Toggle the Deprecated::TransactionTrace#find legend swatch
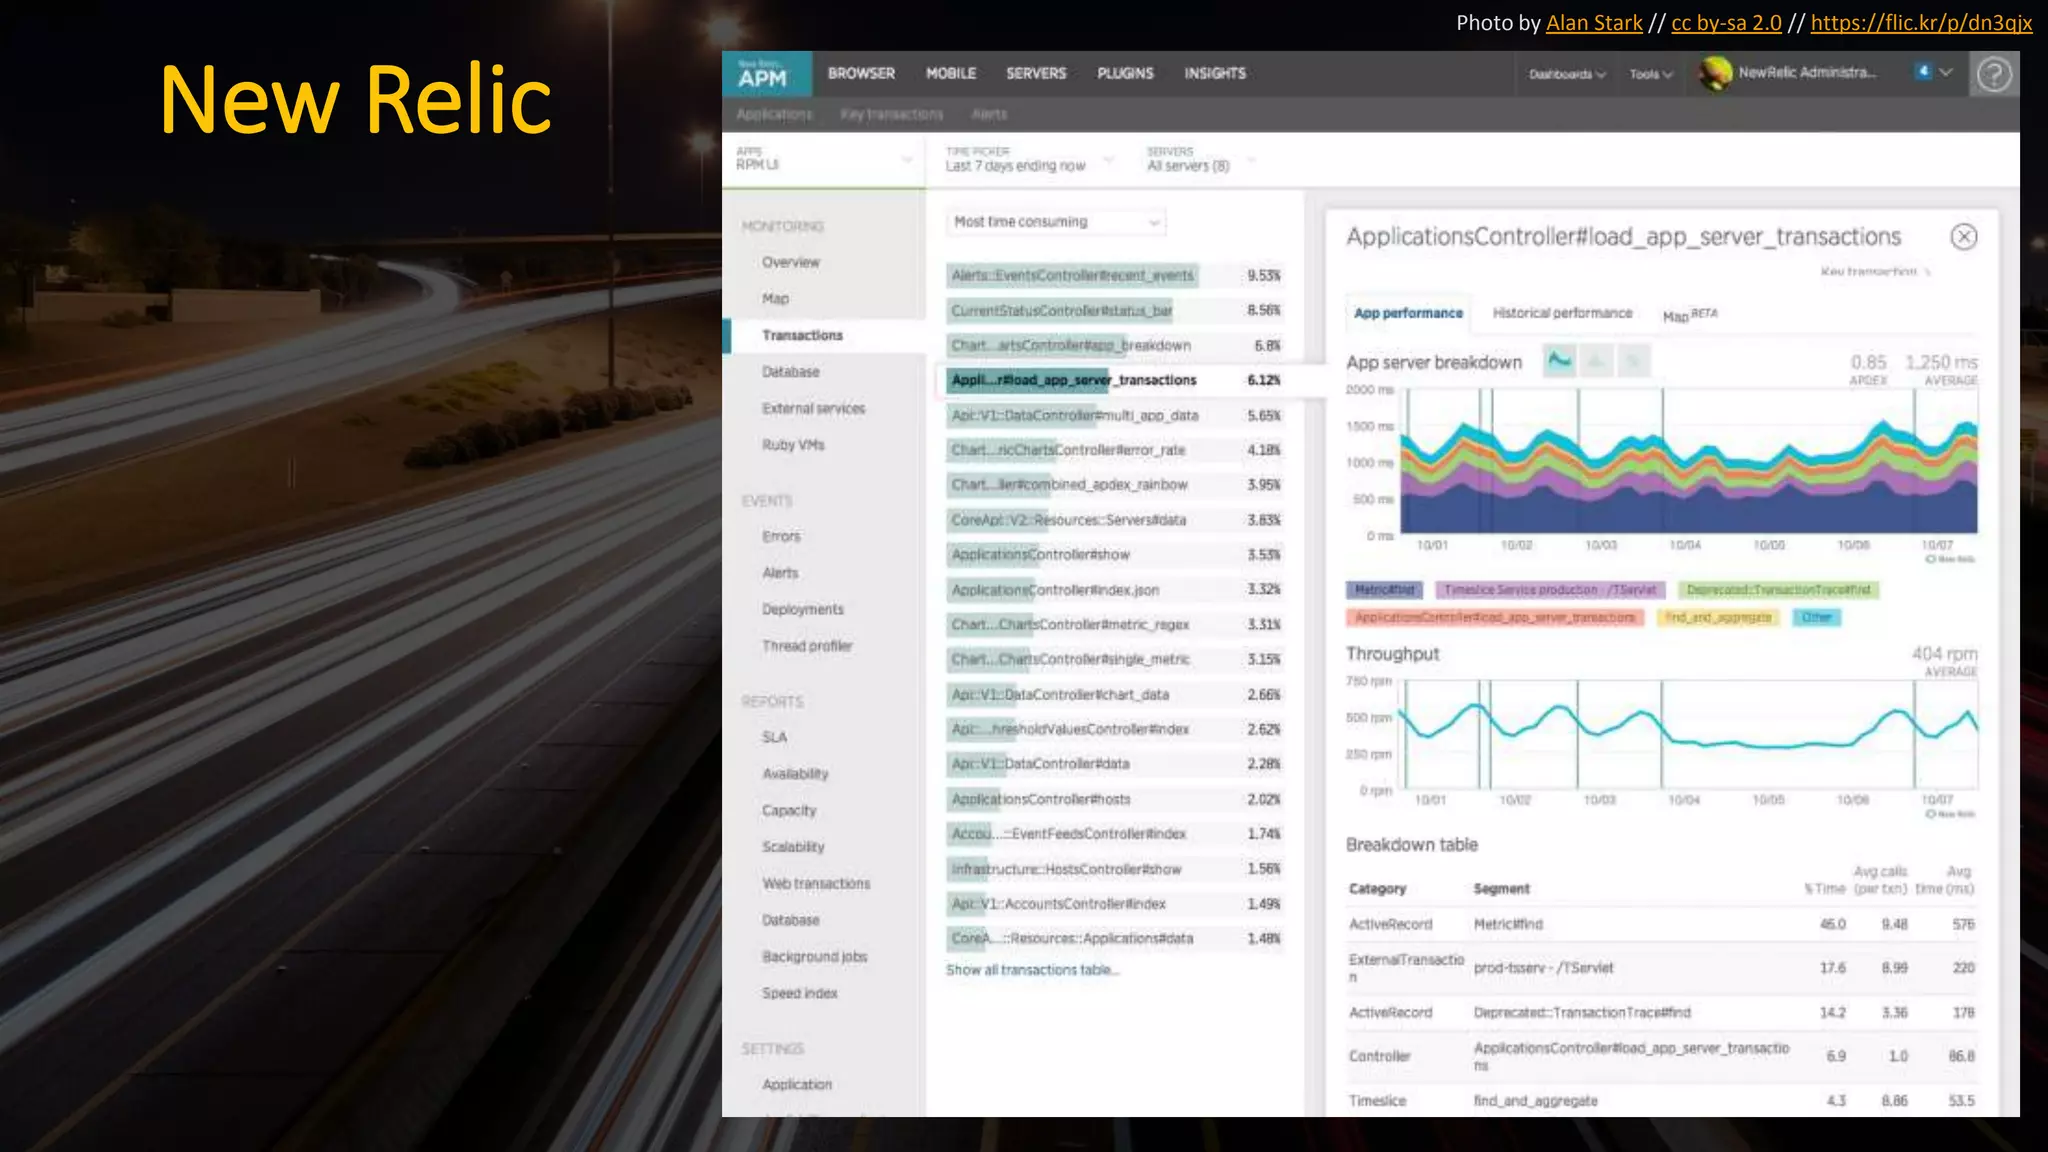This screenshot has width=2048, height=1152. pyautogui.click(x=1778, y=590)
